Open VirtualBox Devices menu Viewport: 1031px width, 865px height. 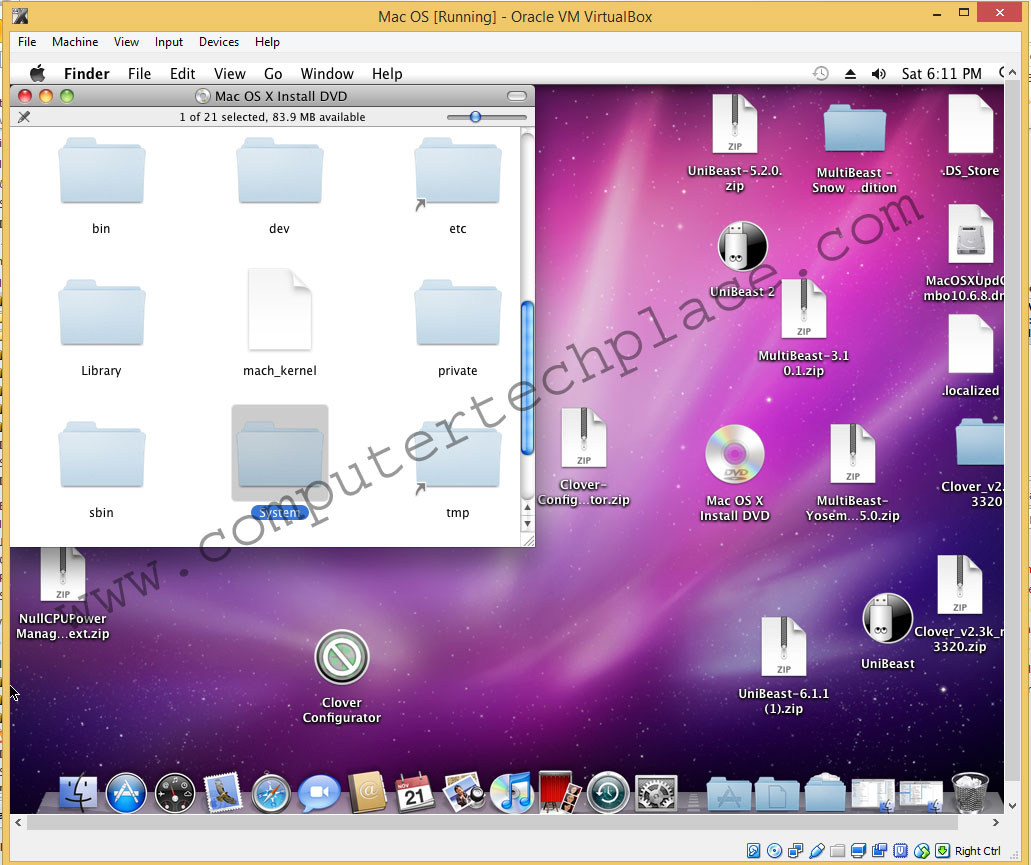219,42
